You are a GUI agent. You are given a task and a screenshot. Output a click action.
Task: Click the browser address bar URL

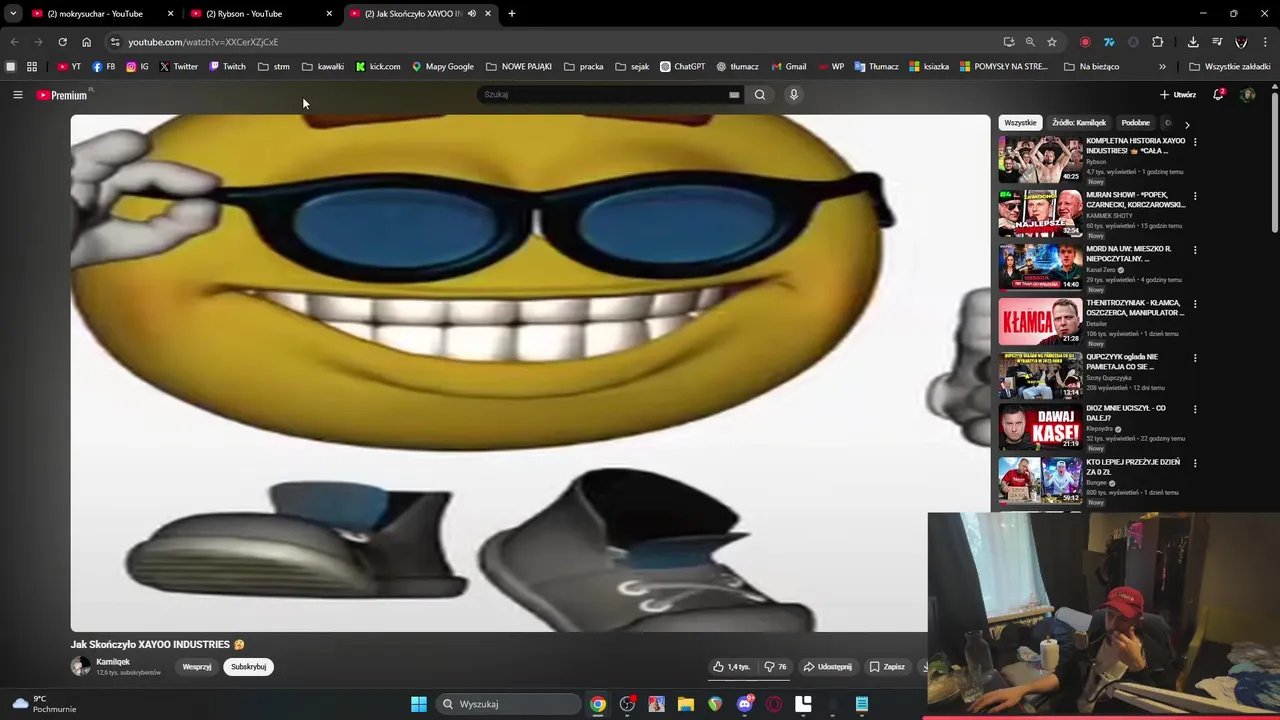click(203, 42)
